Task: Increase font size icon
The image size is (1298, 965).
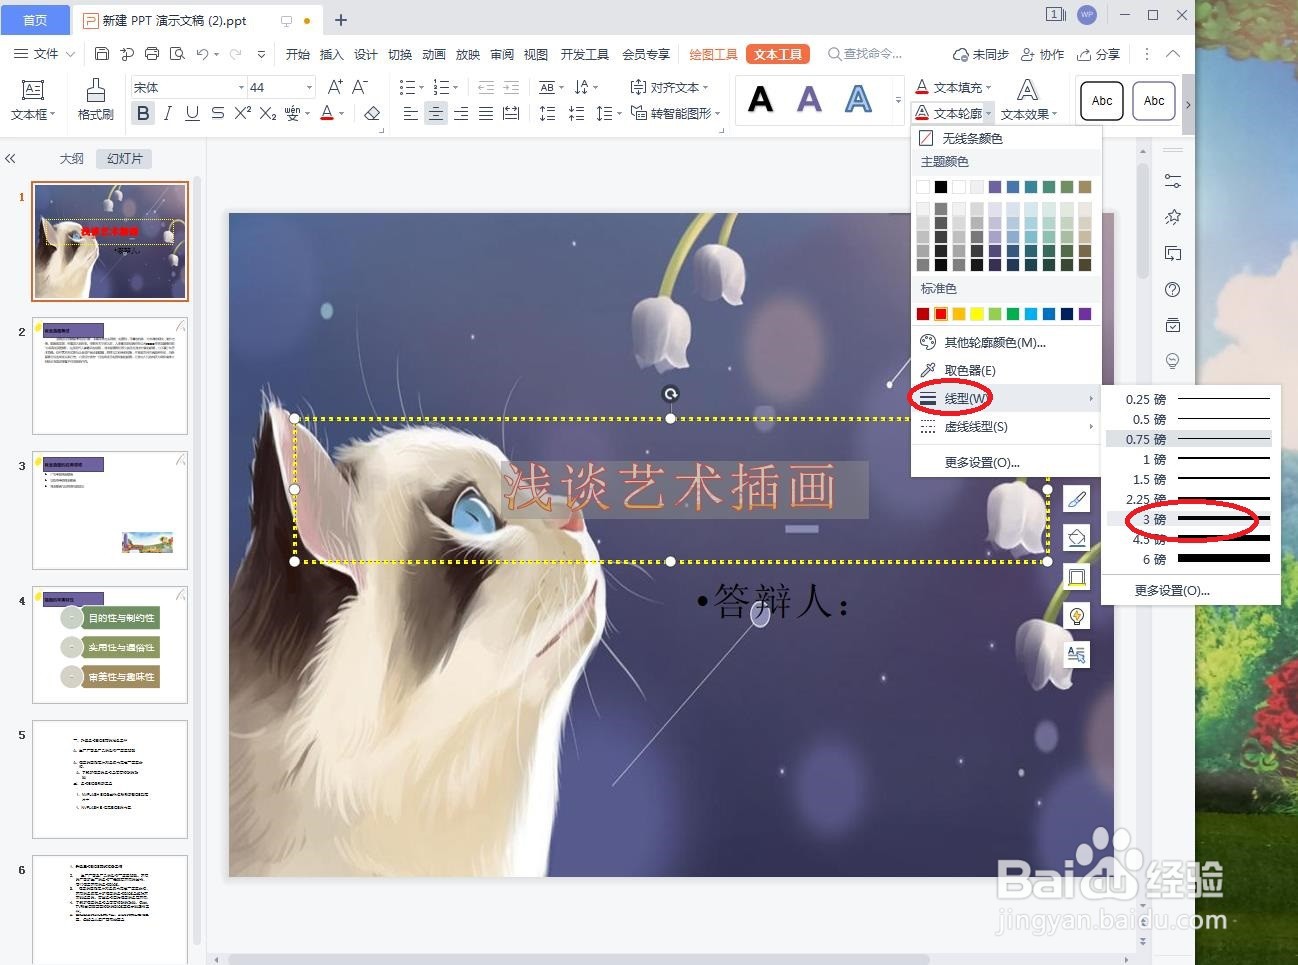Action: (335, 87)
